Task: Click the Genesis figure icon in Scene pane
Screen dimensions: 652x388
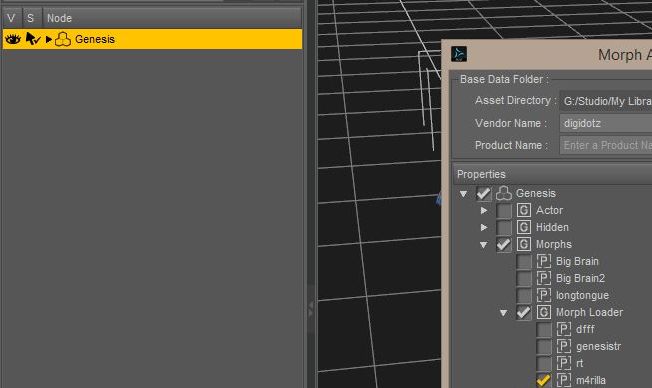Action: tap(63, 39)
